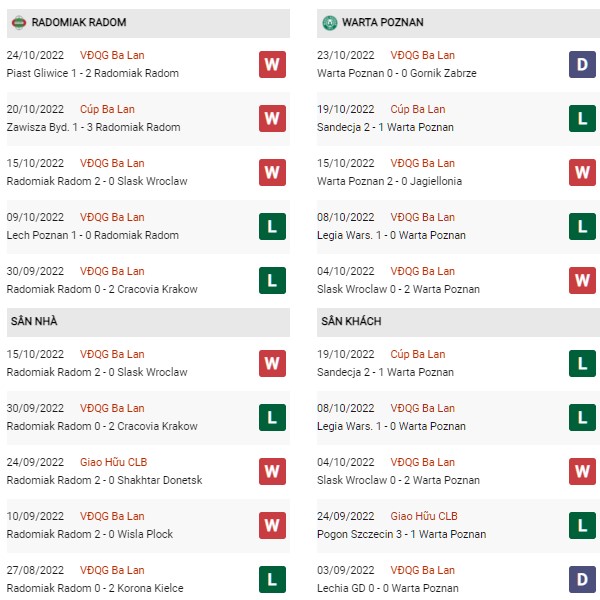Click D badge for Gornik Zabrze match
Image resolution: width=600 pixels, height=600 pixels.
coord(583,64)
